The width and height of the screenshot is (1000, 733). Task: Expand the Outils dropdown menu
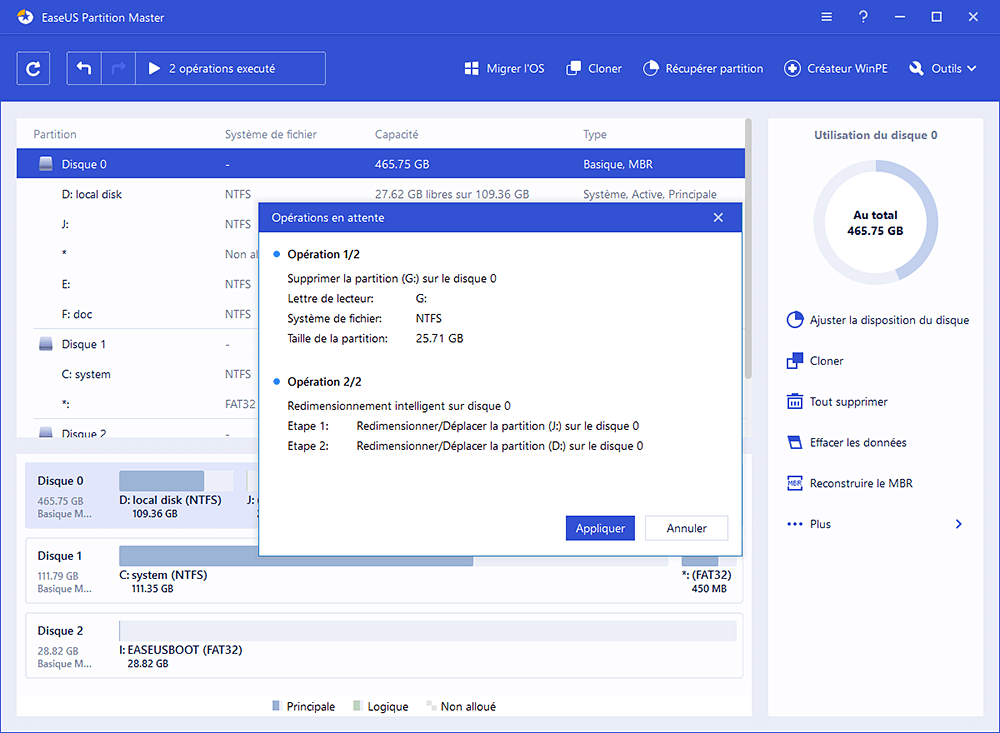(x=942, y=69)
